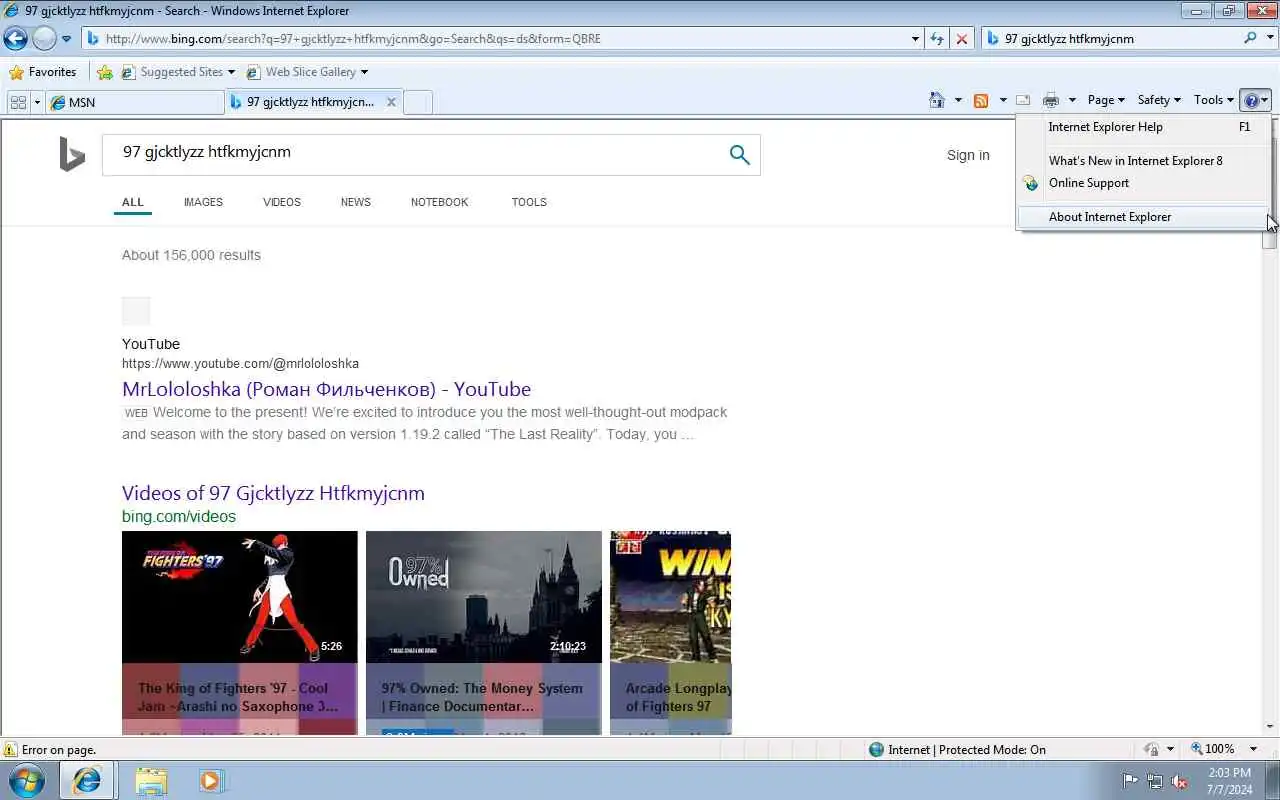Viewport: 1280px width, 800px height.
Task: Click the red Stop loading icon
Action: coord(961,39)
